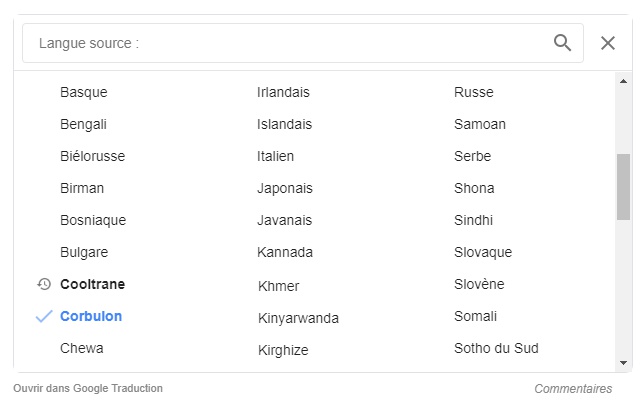Open the Ouvrir dans Google Traduction link
Image resolution: width=644 pixels, height=406 pixels.
point(88,388)
